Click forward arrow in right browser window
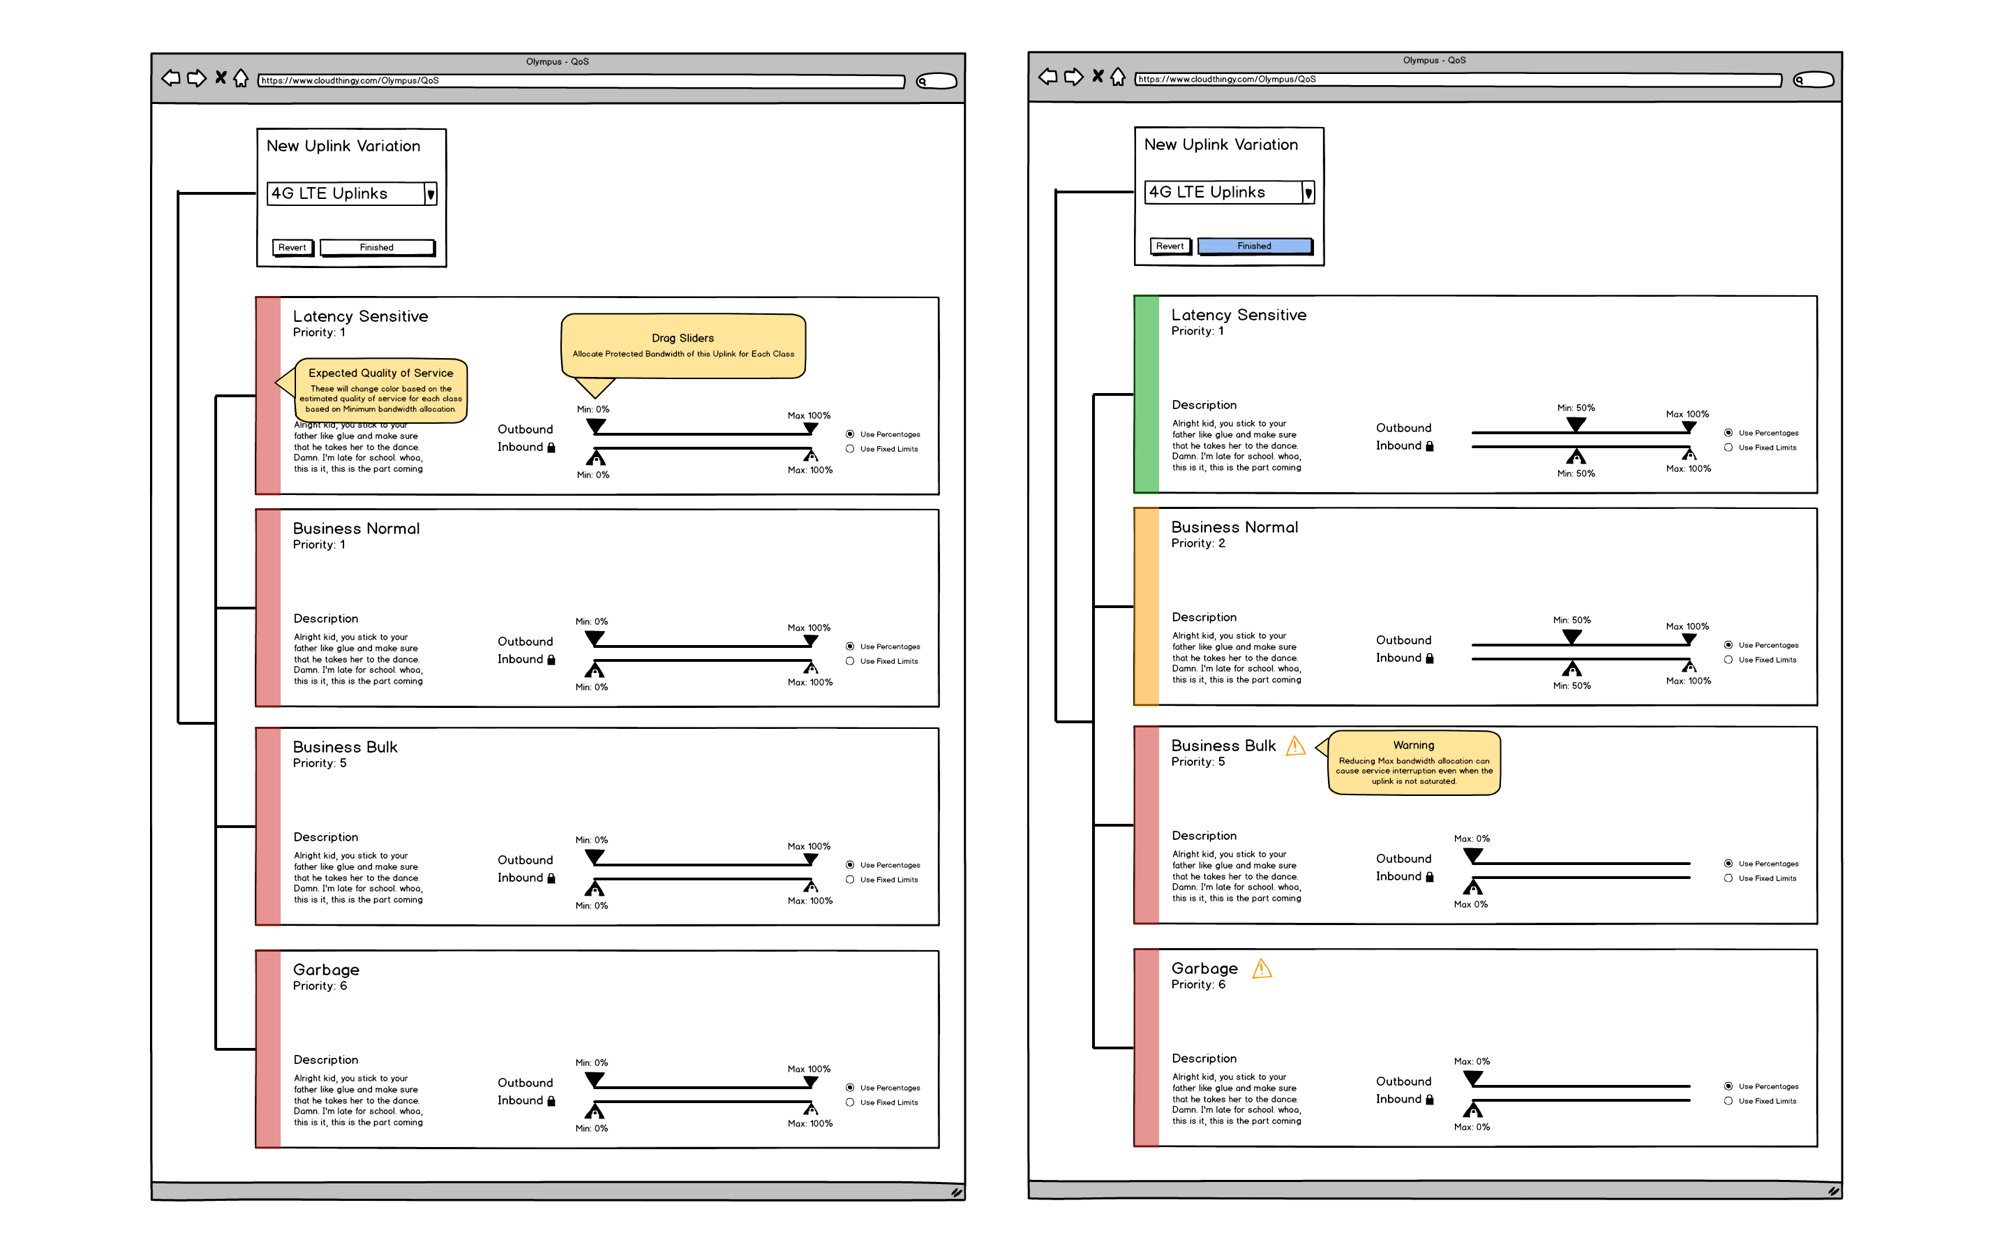Screen dimensions: 2000x1258 point(1074,77)
